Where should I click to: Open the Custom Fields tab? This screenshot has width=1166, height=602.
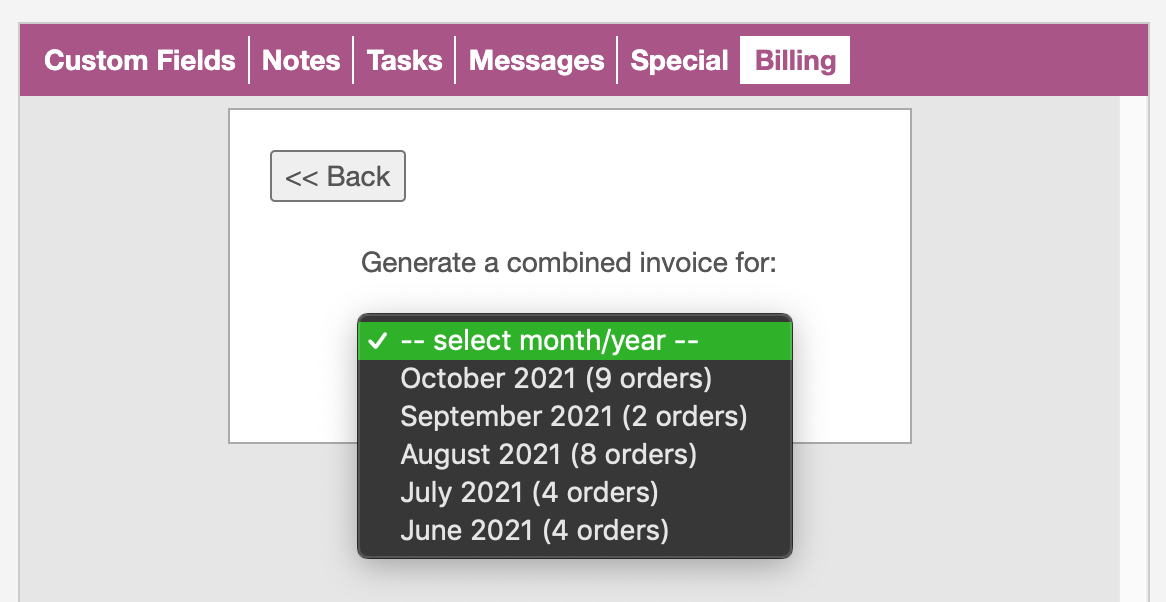[140, 61]
